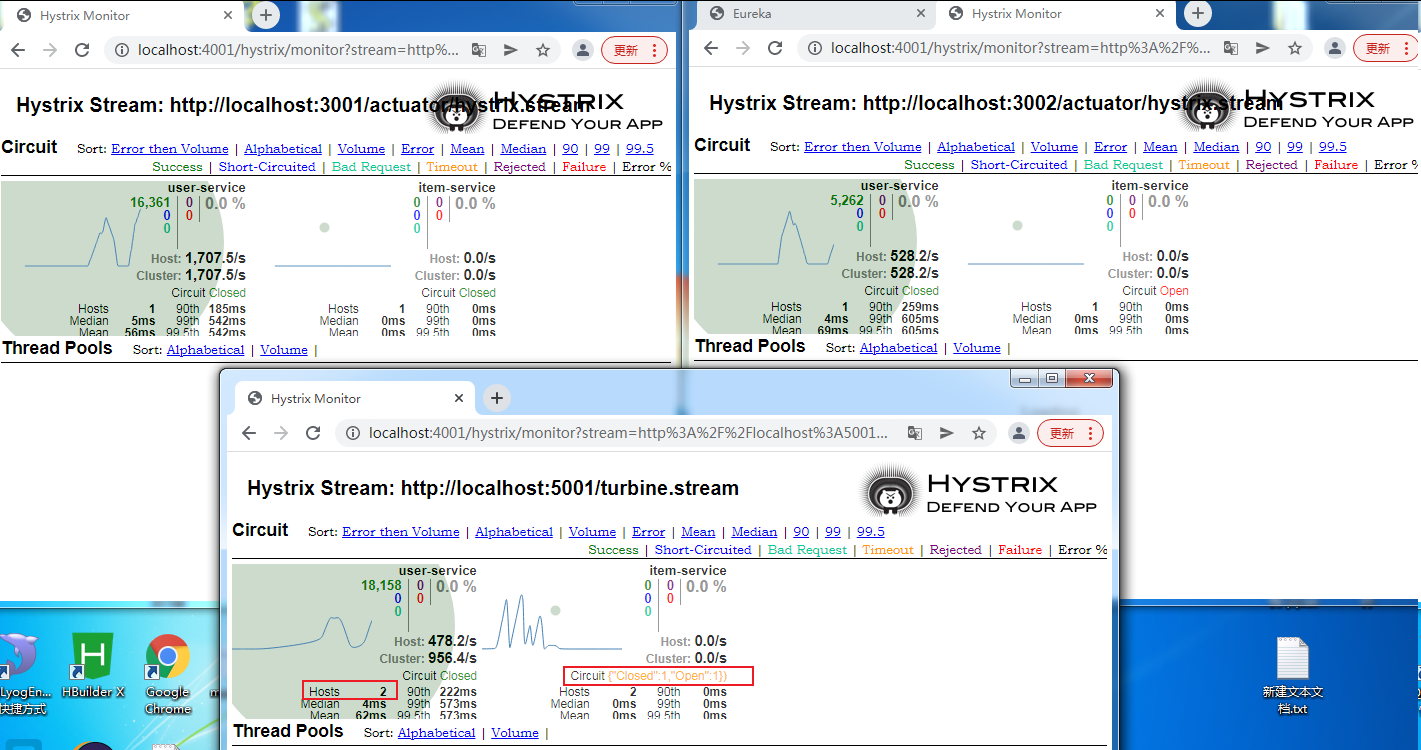The height and width of the screenshot is (750, 1421).
Task: Click 更新 update button in front turbine window
Action: [x=1070, y=433]
